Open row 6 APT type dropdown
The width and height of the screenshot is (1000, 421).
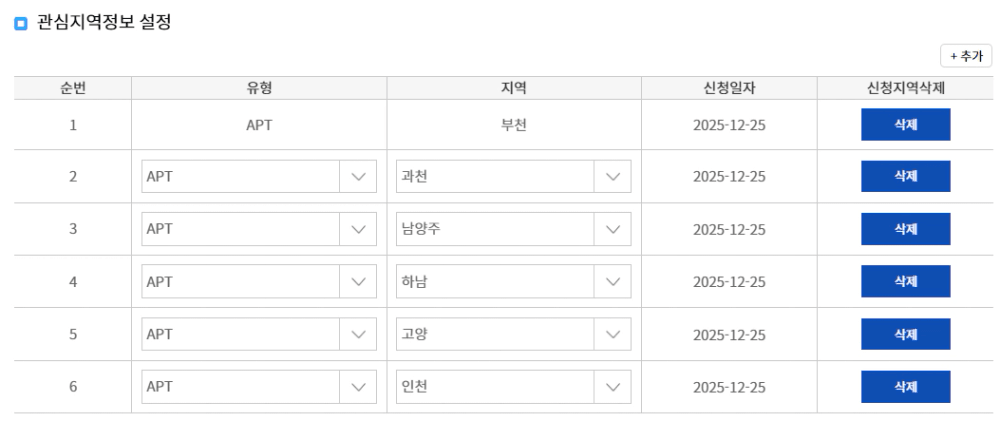pyautogui.click(x=258, y=386)
